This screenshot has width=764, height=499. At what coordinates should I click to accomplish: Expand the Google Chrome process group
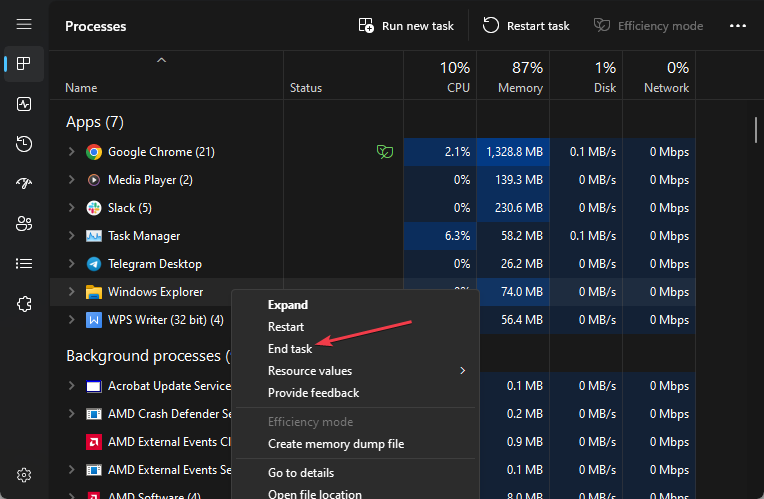pyautogui.click(x=71, y=152)
